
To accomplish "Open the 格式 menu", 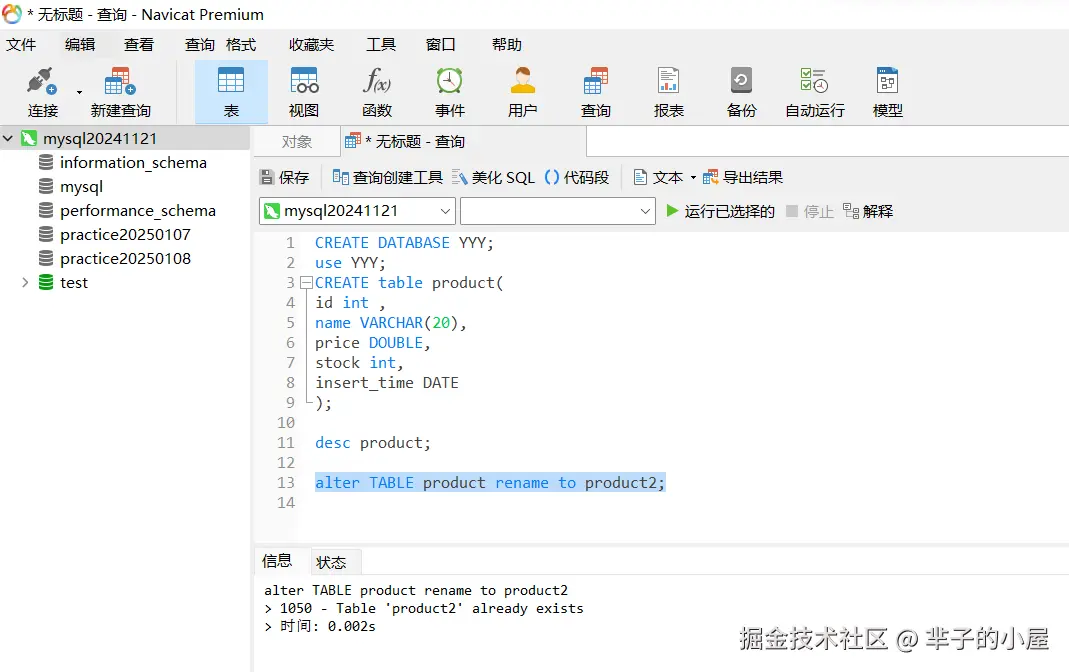I will pyautogui.click(x=241, y=45).
